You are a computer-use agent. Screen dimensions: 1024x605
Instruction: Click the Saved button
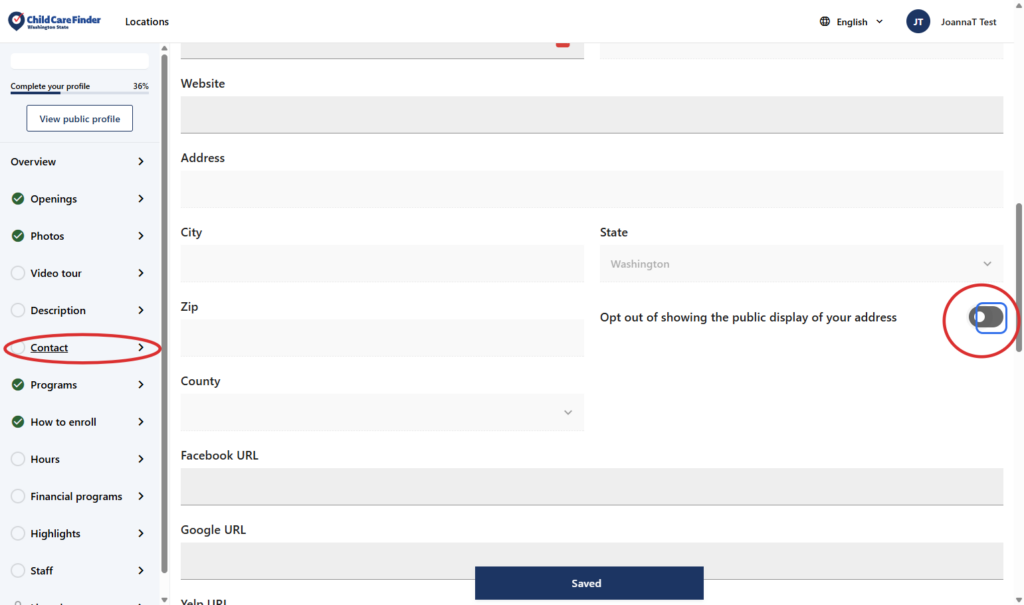(588, 583)
